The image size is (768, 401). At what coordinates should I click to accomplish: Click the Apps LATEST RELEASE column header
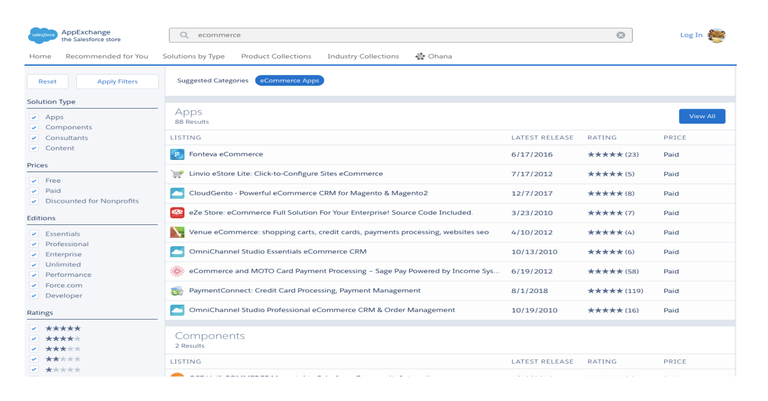pyautogui.click(x=542, y=138)
